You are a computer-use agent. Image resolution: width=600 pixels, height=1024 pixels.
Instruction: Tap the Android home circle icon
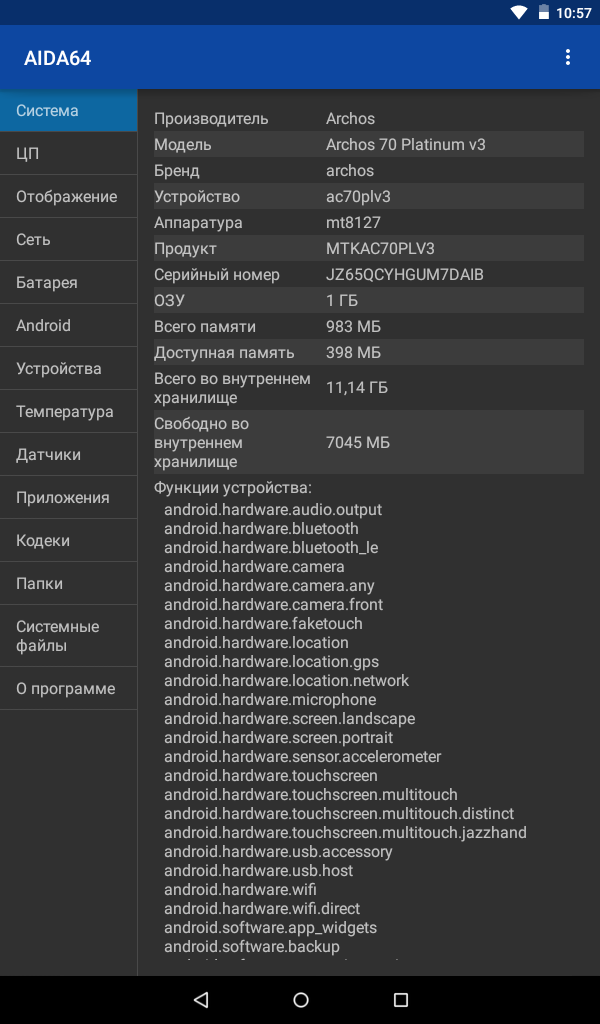(300, 999)
